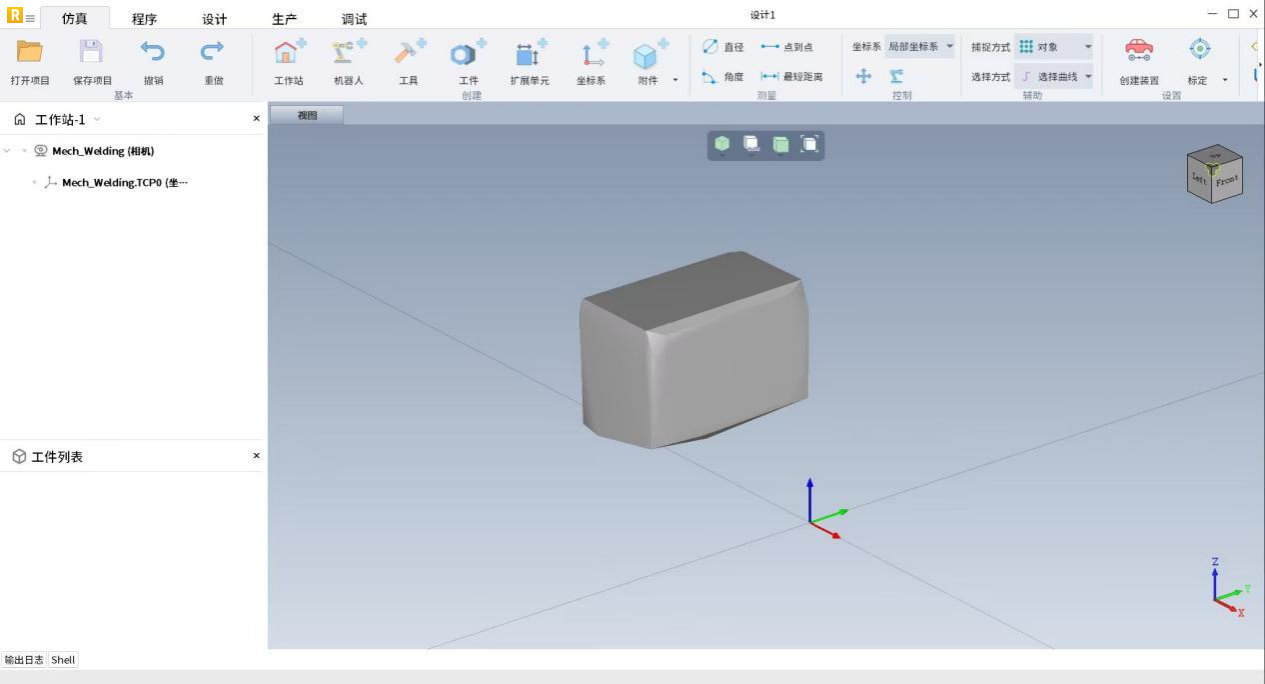
Task: Click the first view-mode cube icon in viewport
Action: 722,145
